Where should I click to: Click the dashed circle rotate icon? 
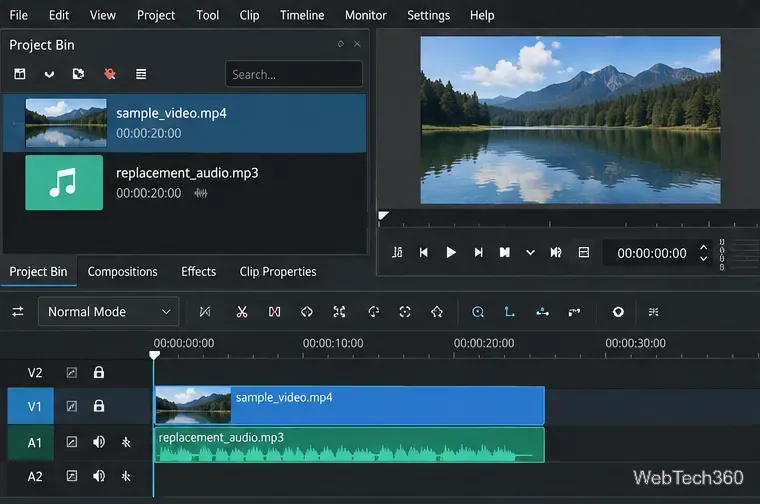[373, 312]
